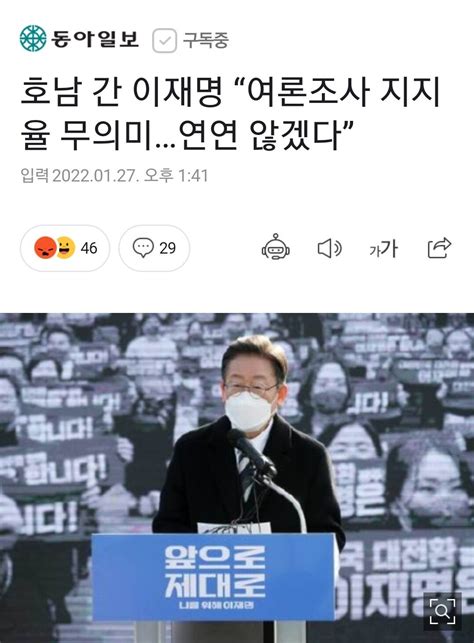Click the angry reaction emoji
Screen dimensions: 474x643
[45, 248]
